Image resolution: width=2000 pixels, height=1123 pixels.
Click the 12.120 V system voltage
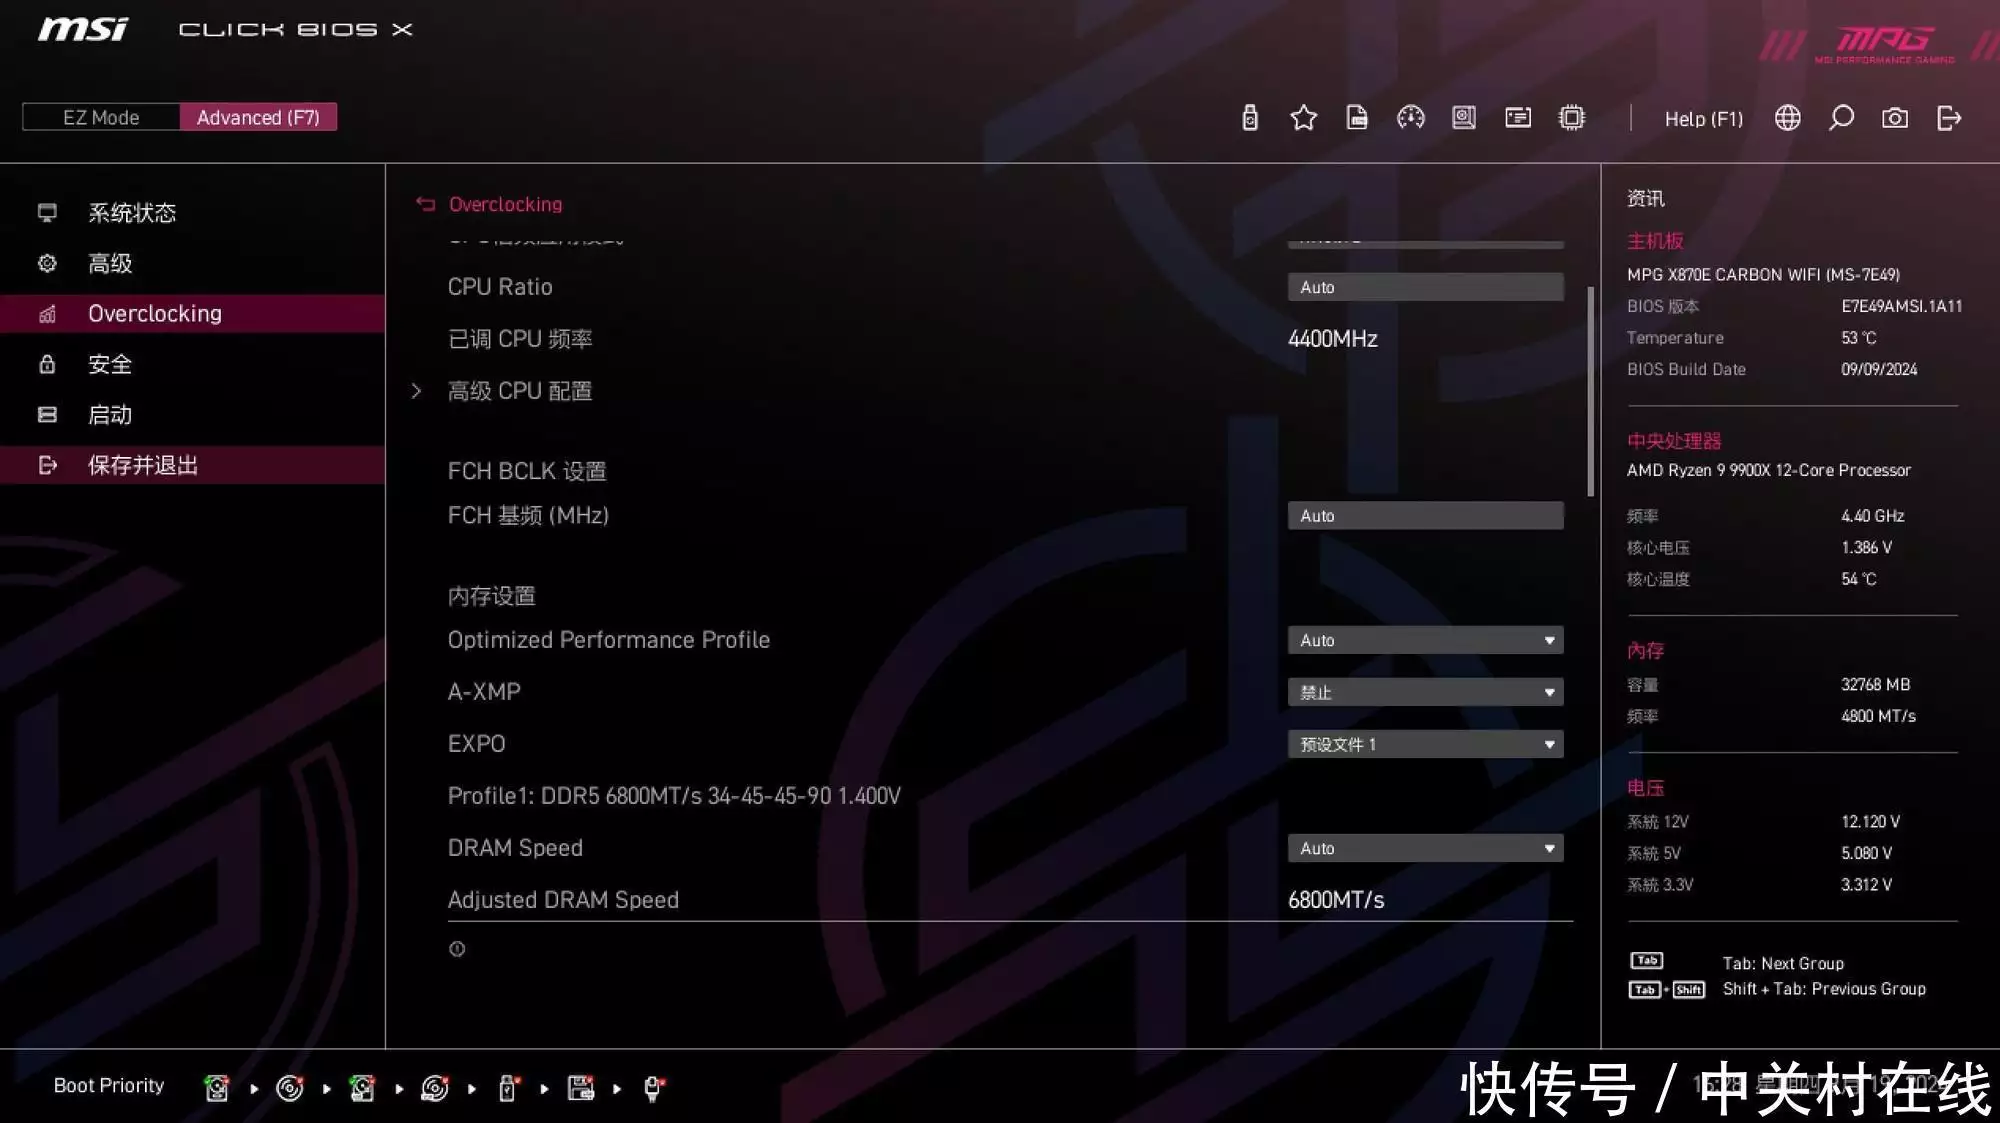pyautogui.click(x=1870, y=821)
